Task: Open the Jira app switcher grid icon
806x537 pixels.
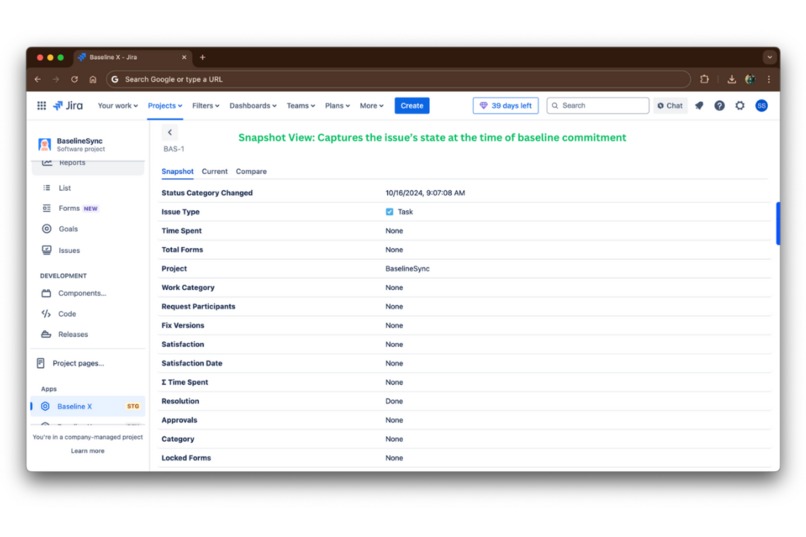Action: (x=42, y=105)
